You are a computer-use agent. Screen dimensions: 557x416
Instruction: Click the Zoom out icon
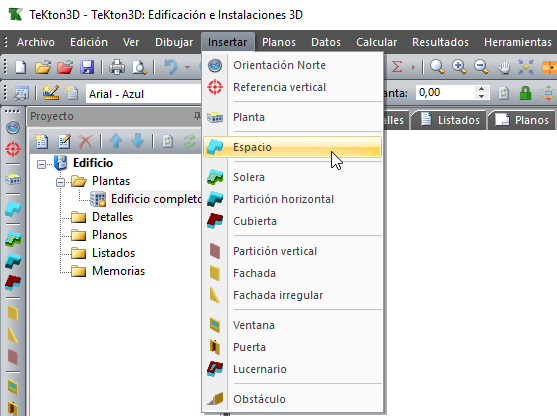point(481,67)
